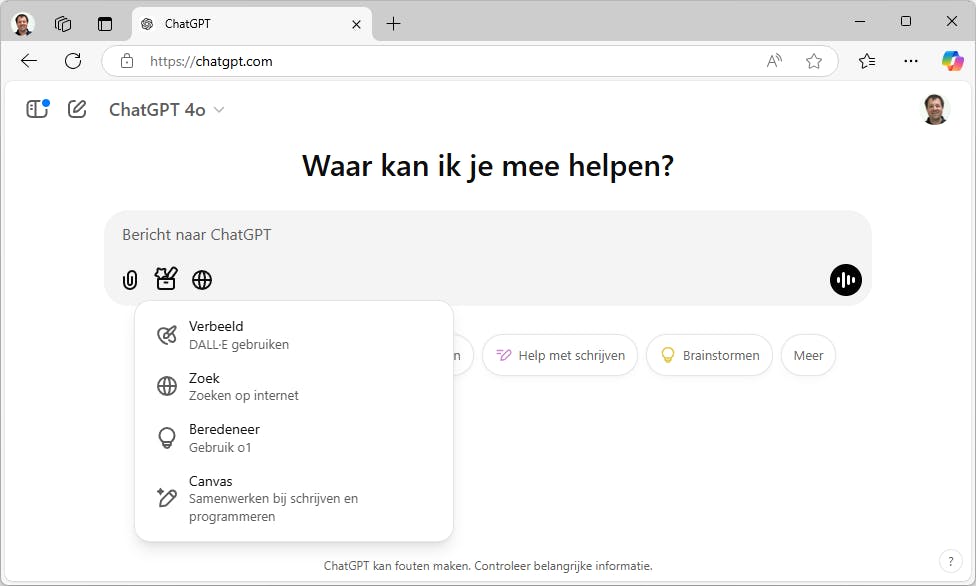Start a new chat with pencil icon

tap(77, 109)
